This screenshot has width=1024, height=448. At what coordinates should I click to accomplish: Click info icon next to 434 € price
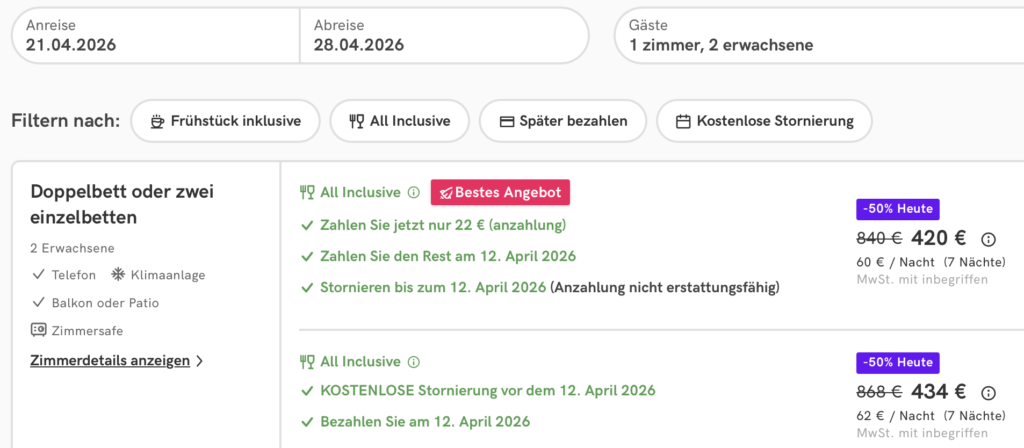[989, 393]
